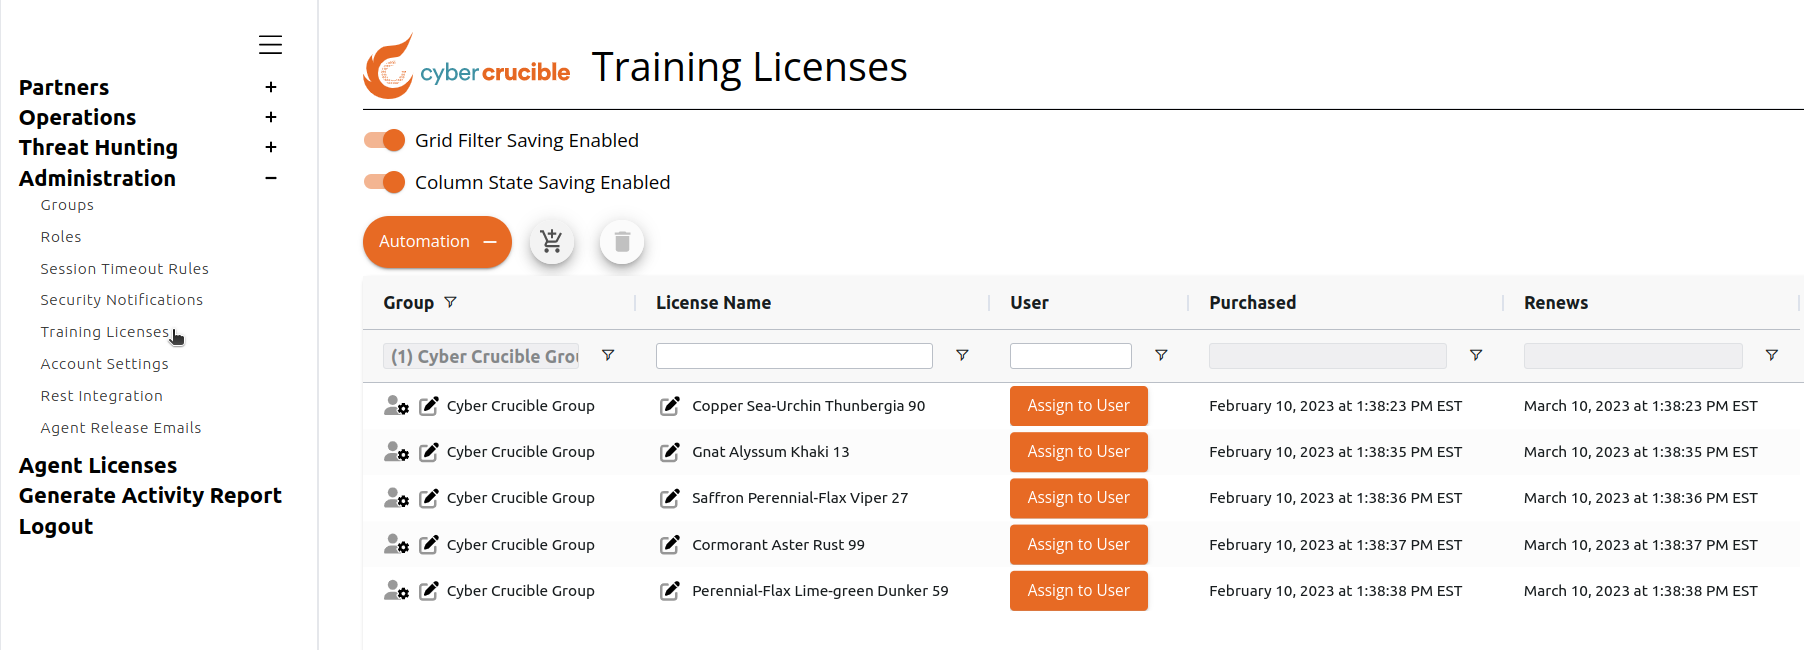Click the Cyber Crucible logo

point(467,67)
